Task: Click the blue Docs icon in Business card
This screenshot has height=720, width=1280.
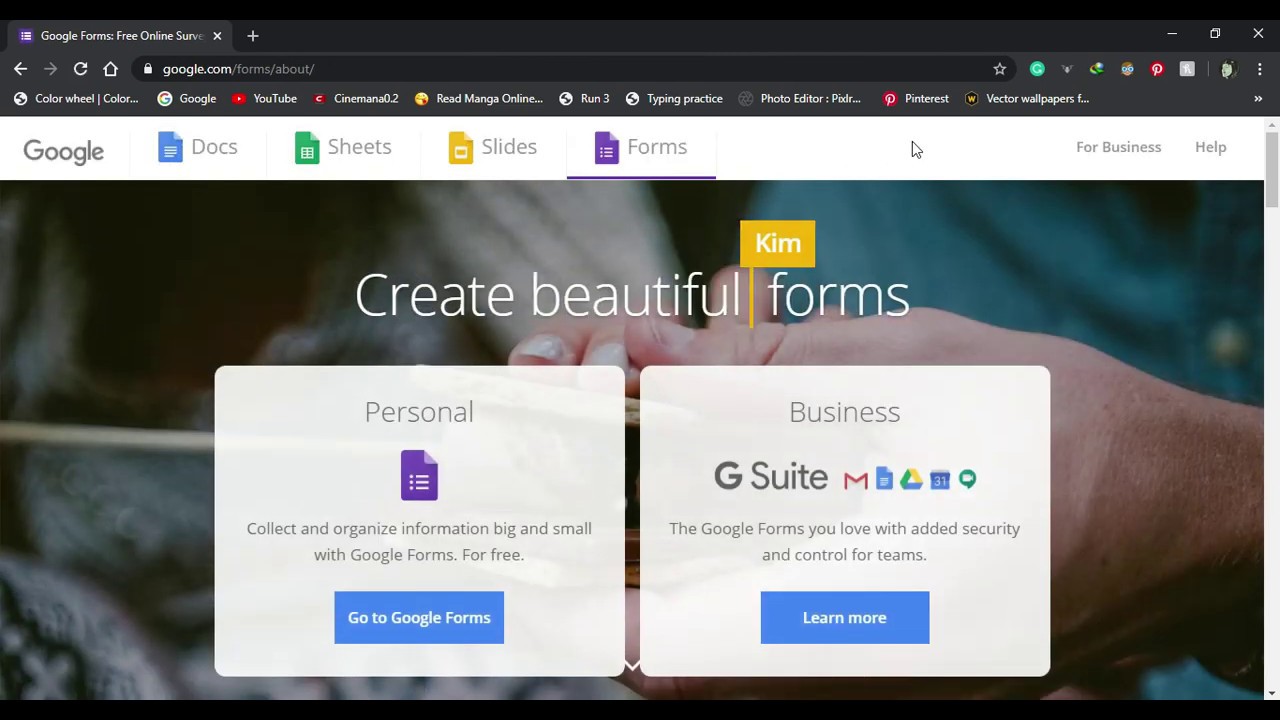Action: 884,479
